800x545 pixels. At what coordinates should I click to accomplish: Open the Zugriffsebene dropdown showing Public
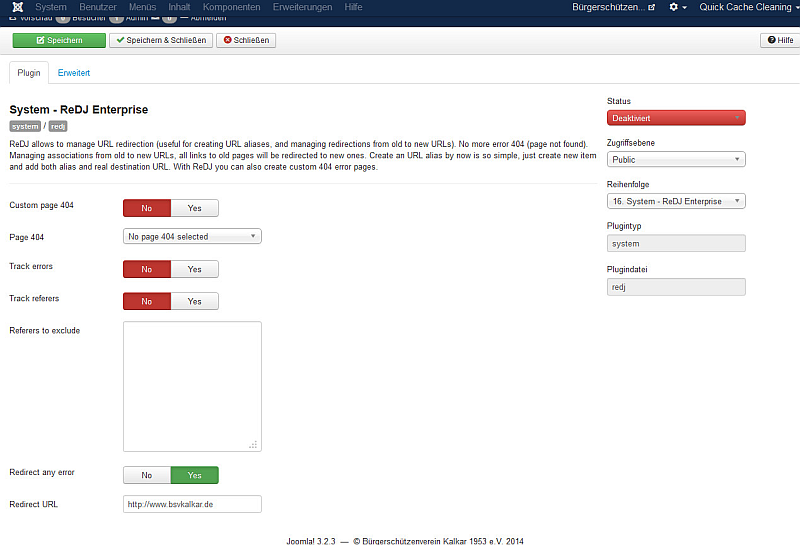(x=676, y=160)
